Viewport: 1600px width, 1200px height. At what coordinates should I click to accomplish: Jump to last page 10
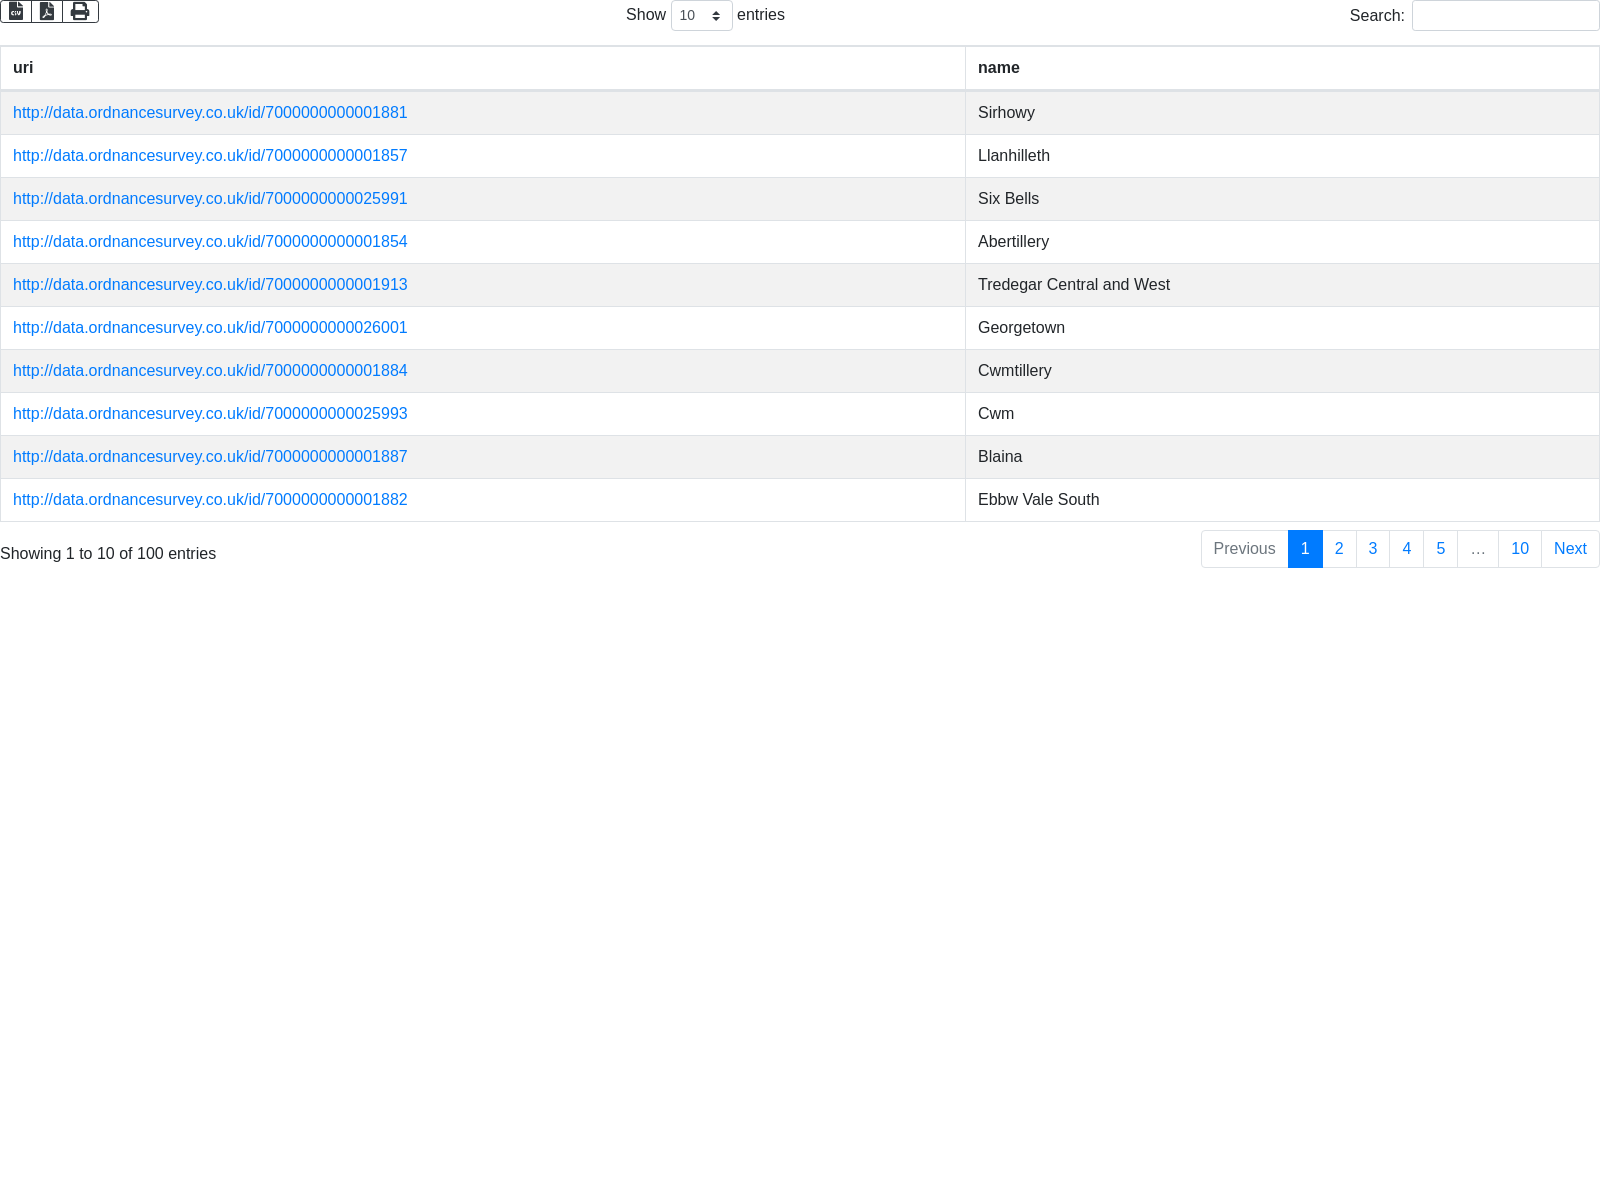[1519, 549]
